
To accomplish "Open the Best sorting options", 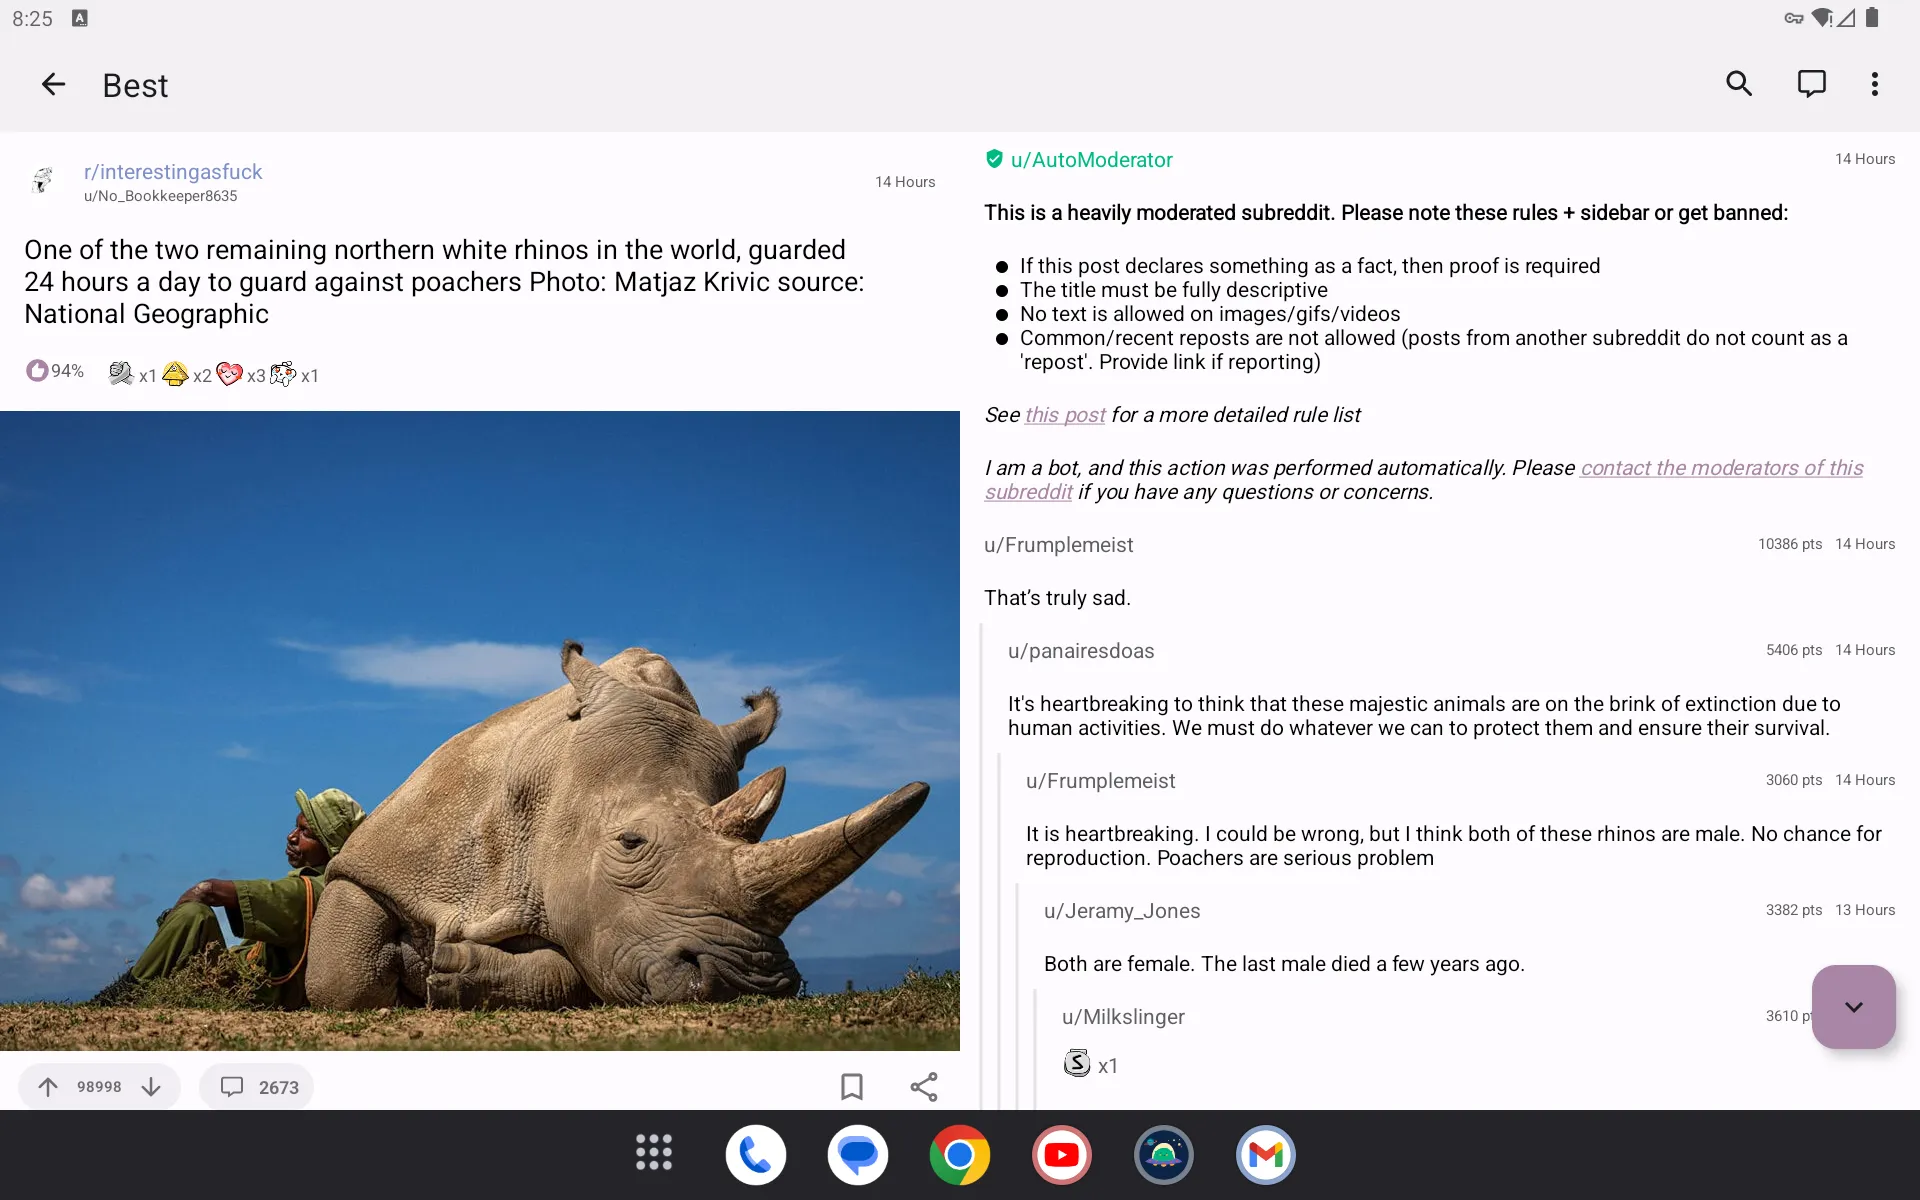I will [135, 85].
